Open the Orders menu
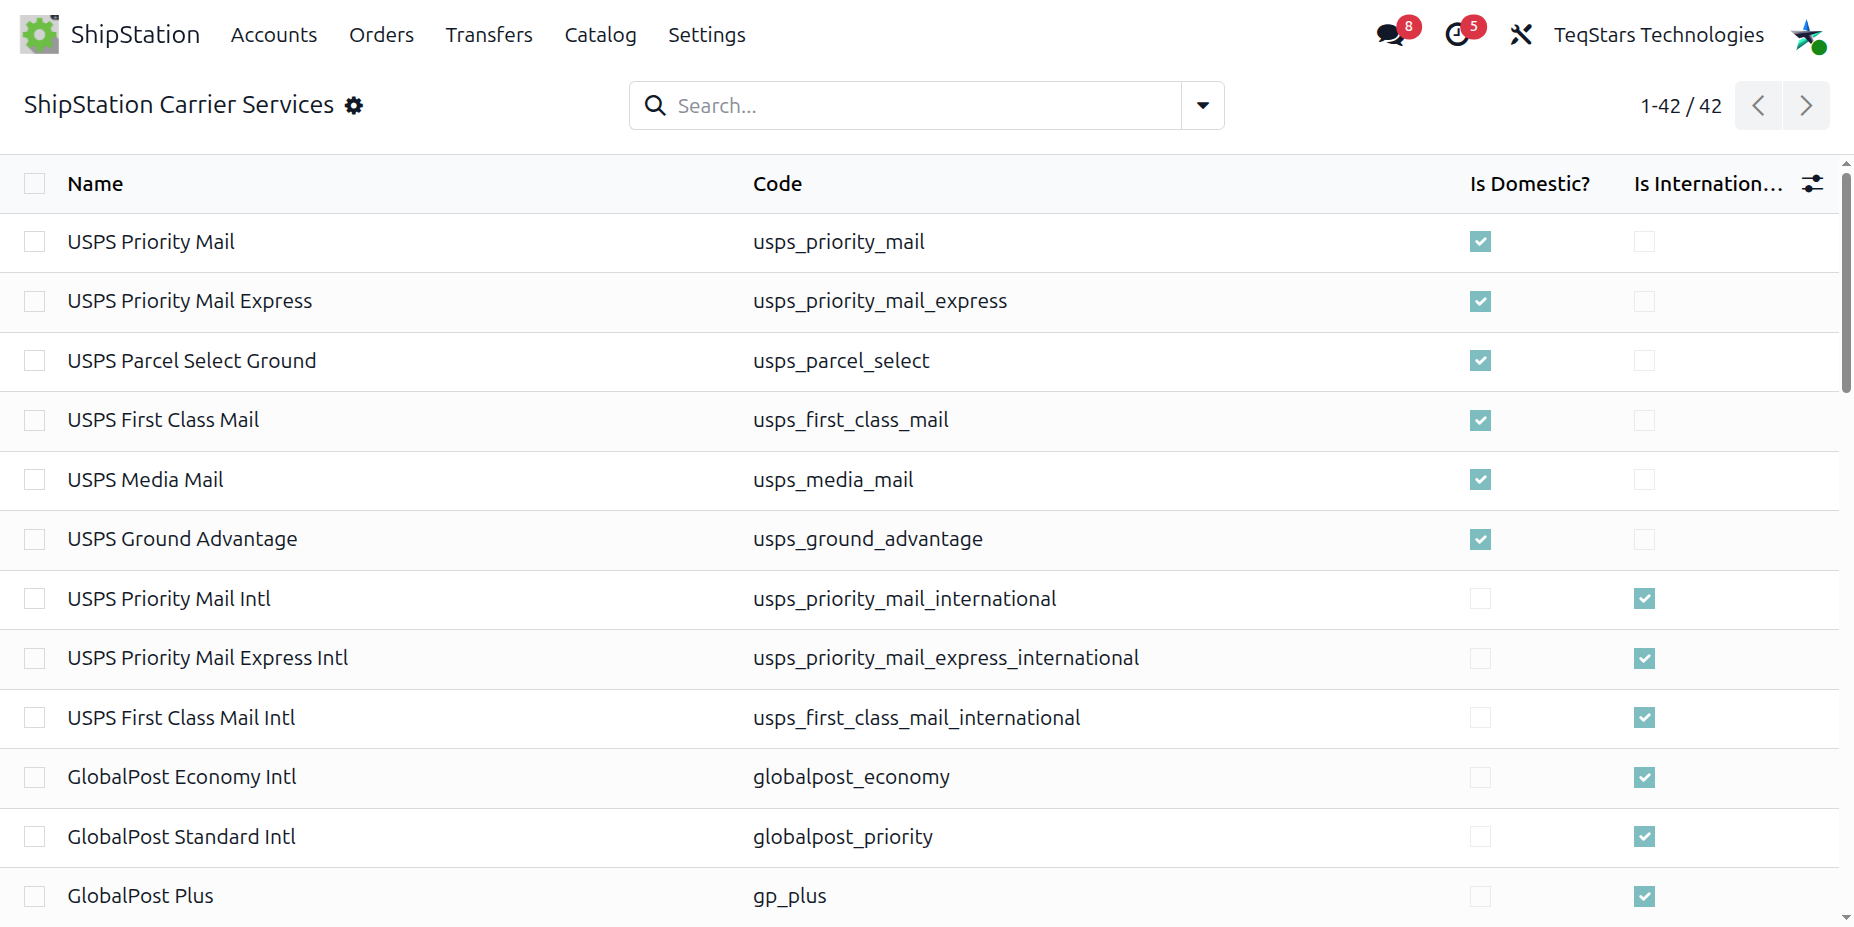 [381, 35]
